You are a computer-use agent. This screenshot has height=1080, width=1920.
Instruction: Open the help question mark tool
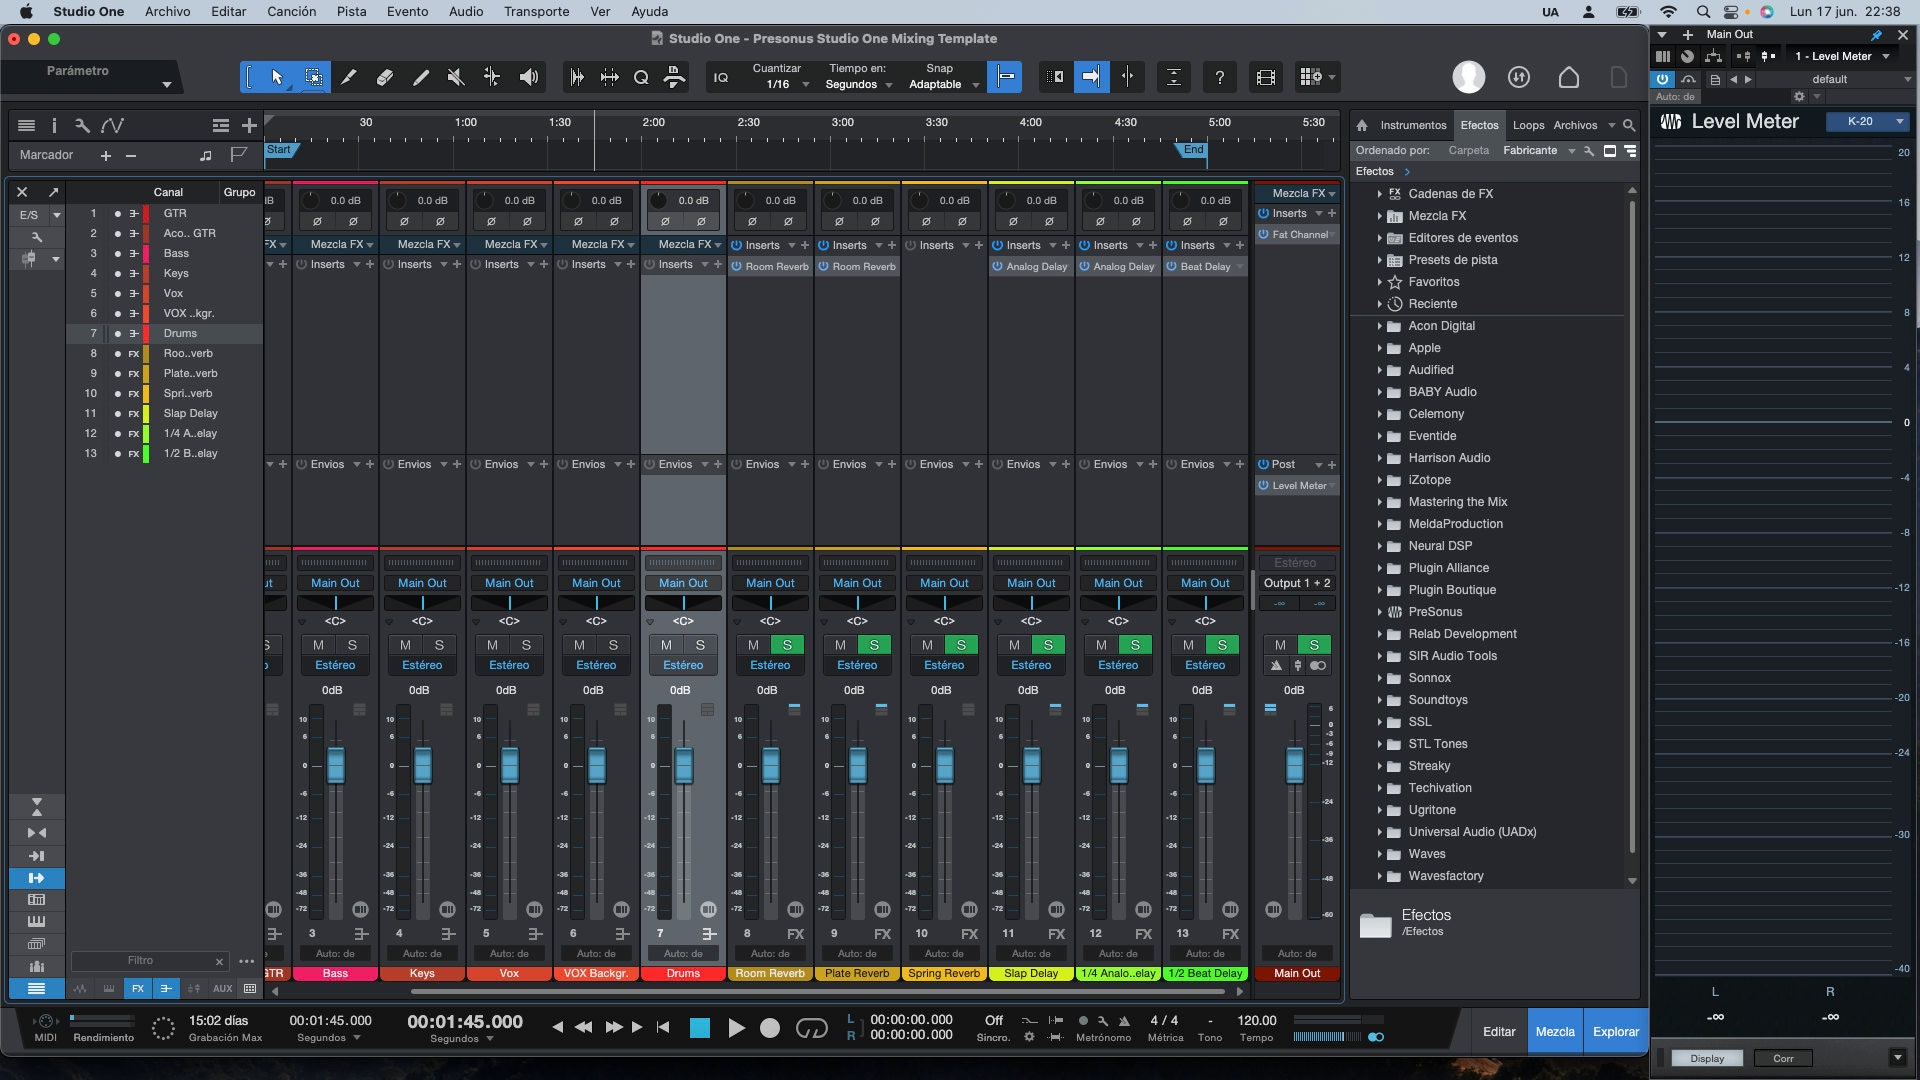pos(1219,77)
